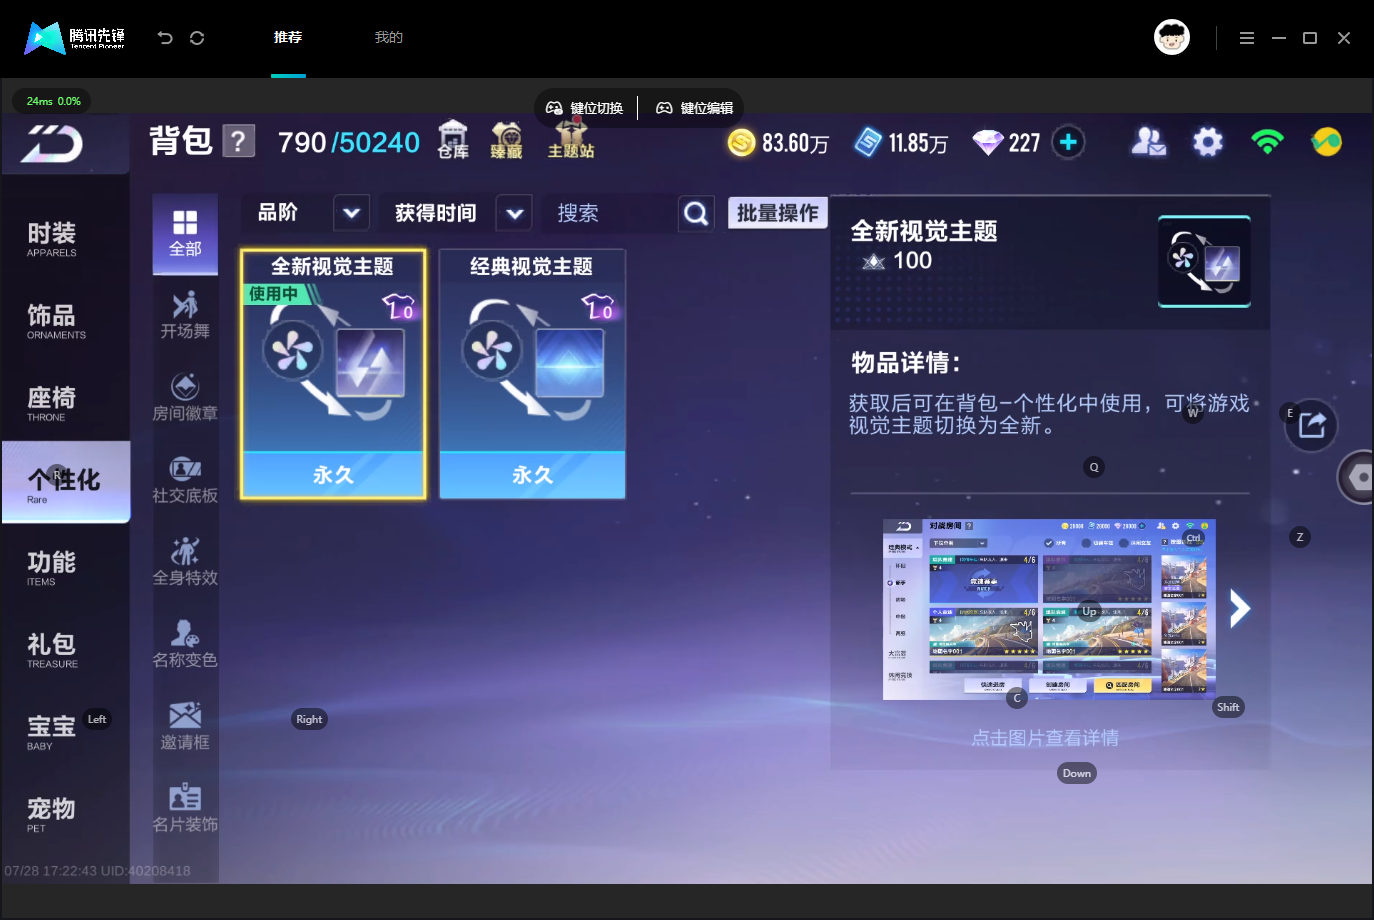
Task: Select the 社交底板 social board category
Action: pos(185,480)
